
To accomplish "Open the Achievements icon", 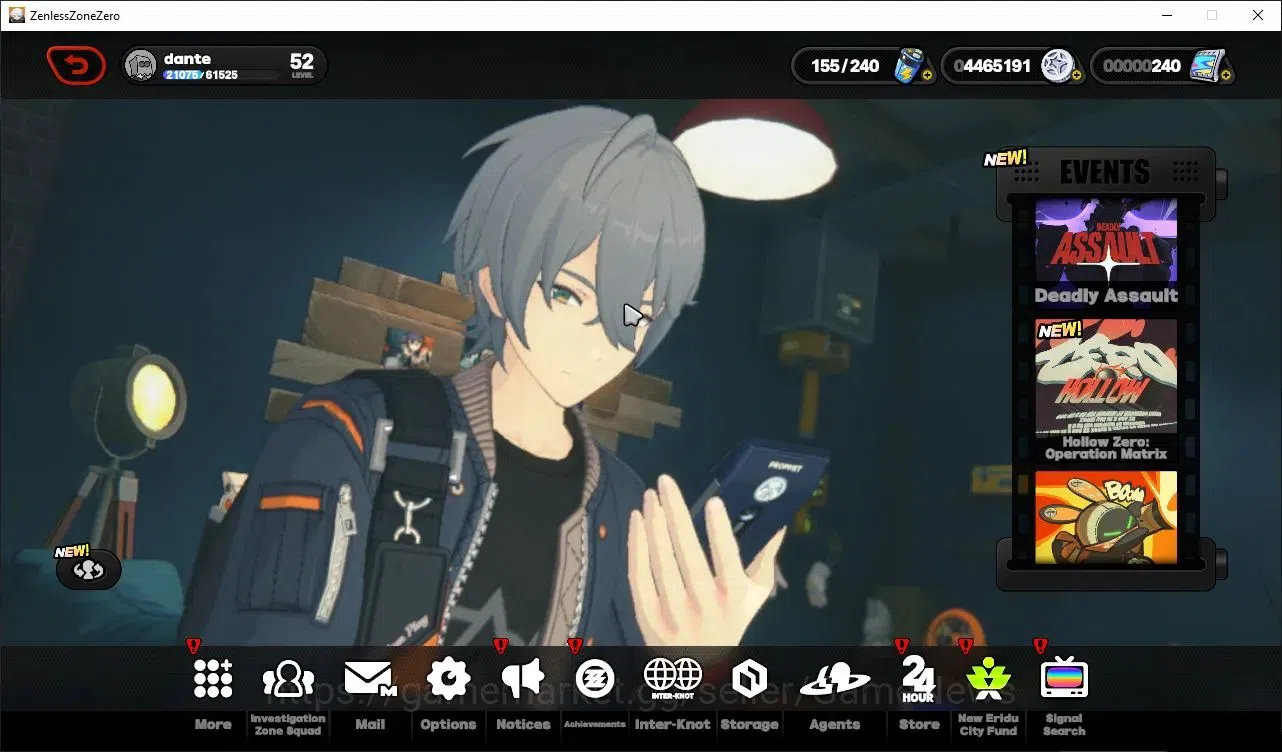I will tap(595, 679).
